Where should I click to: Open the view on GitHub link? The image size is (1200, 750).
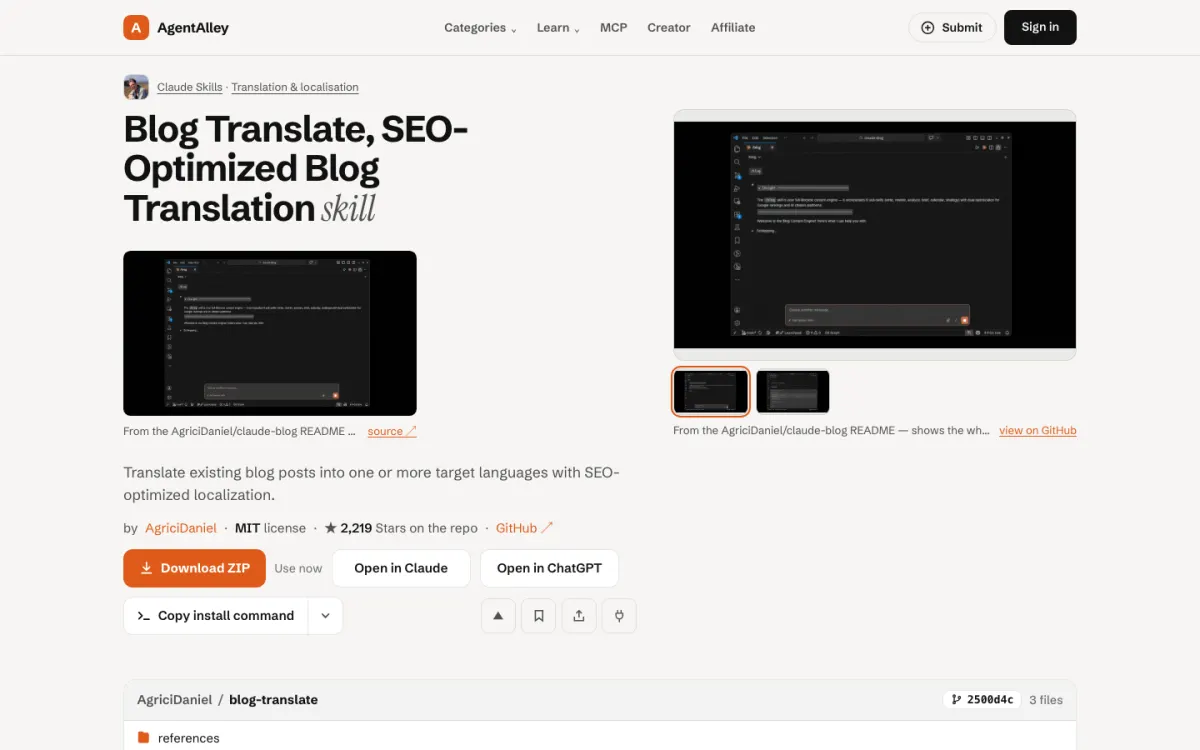(1038, 431)
